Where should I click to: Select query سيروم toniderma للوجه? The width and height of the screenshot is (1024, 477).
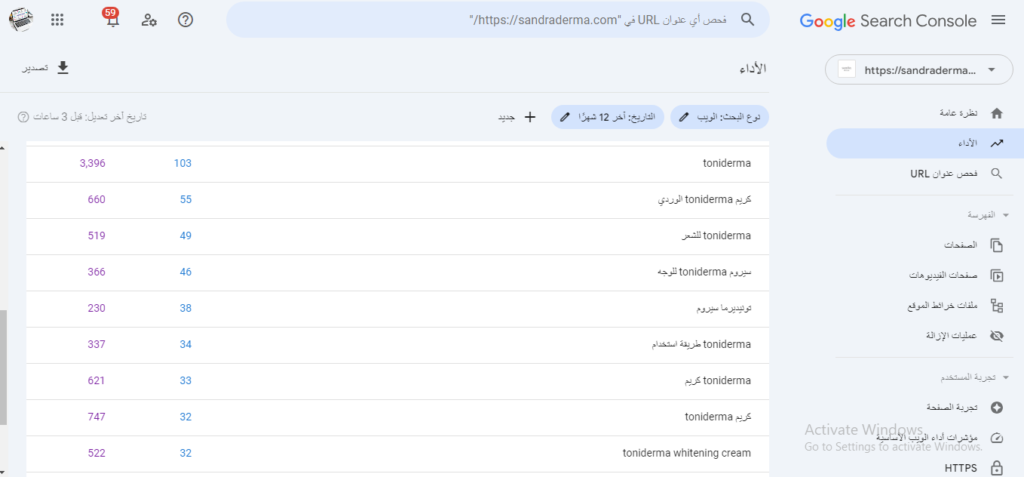pyautogui.click(x=397, y=272)
